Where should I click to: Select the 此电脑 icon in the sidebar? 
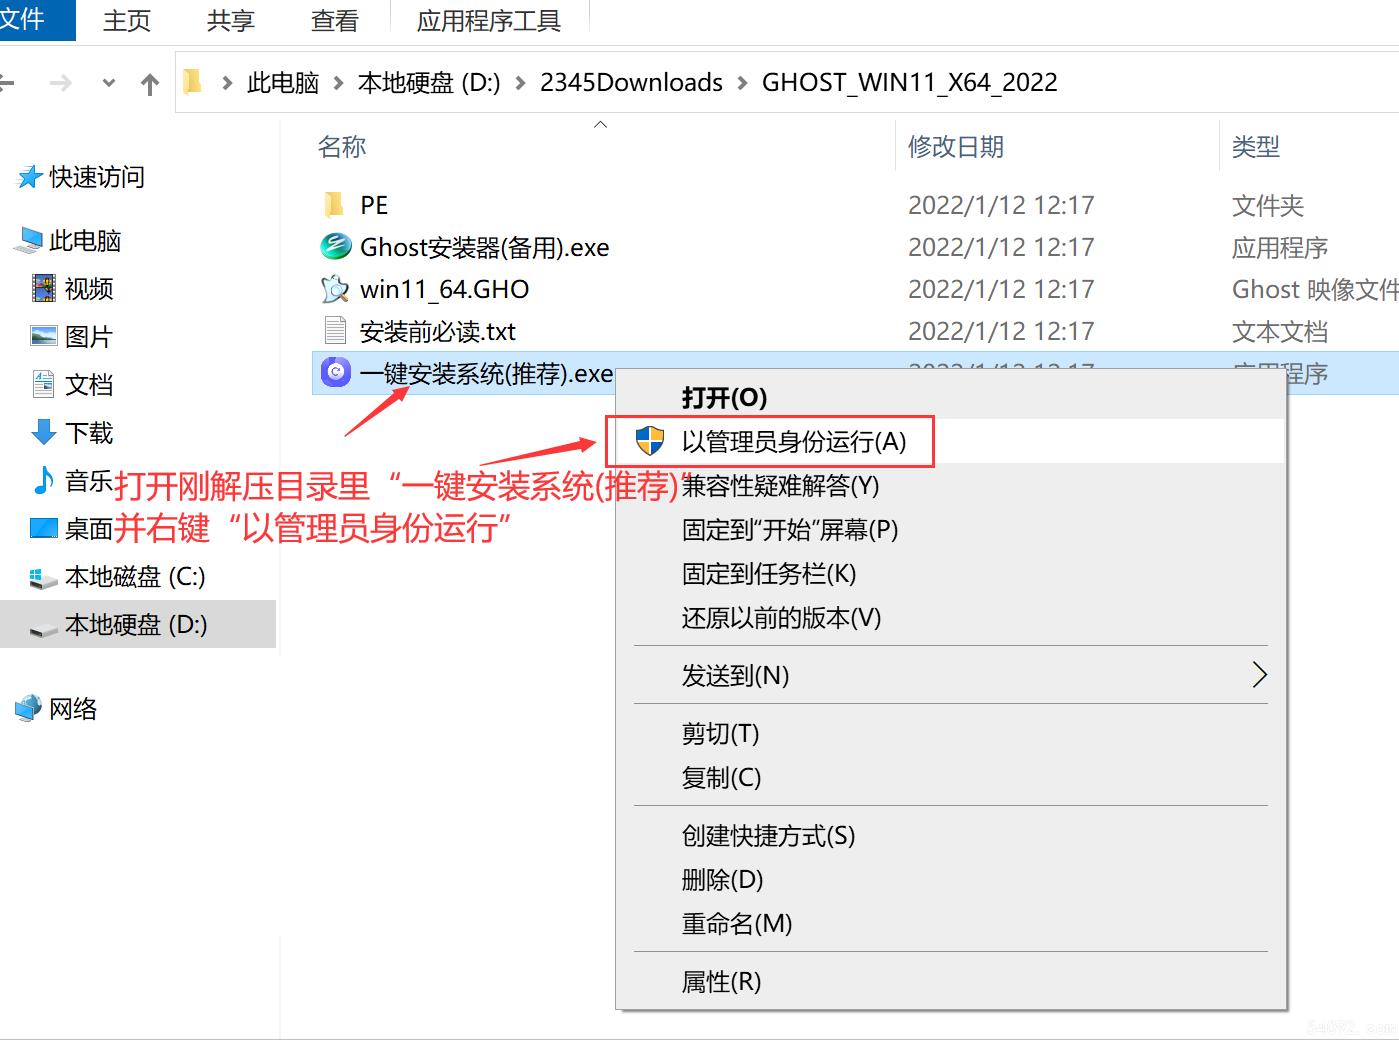[31, 240]
